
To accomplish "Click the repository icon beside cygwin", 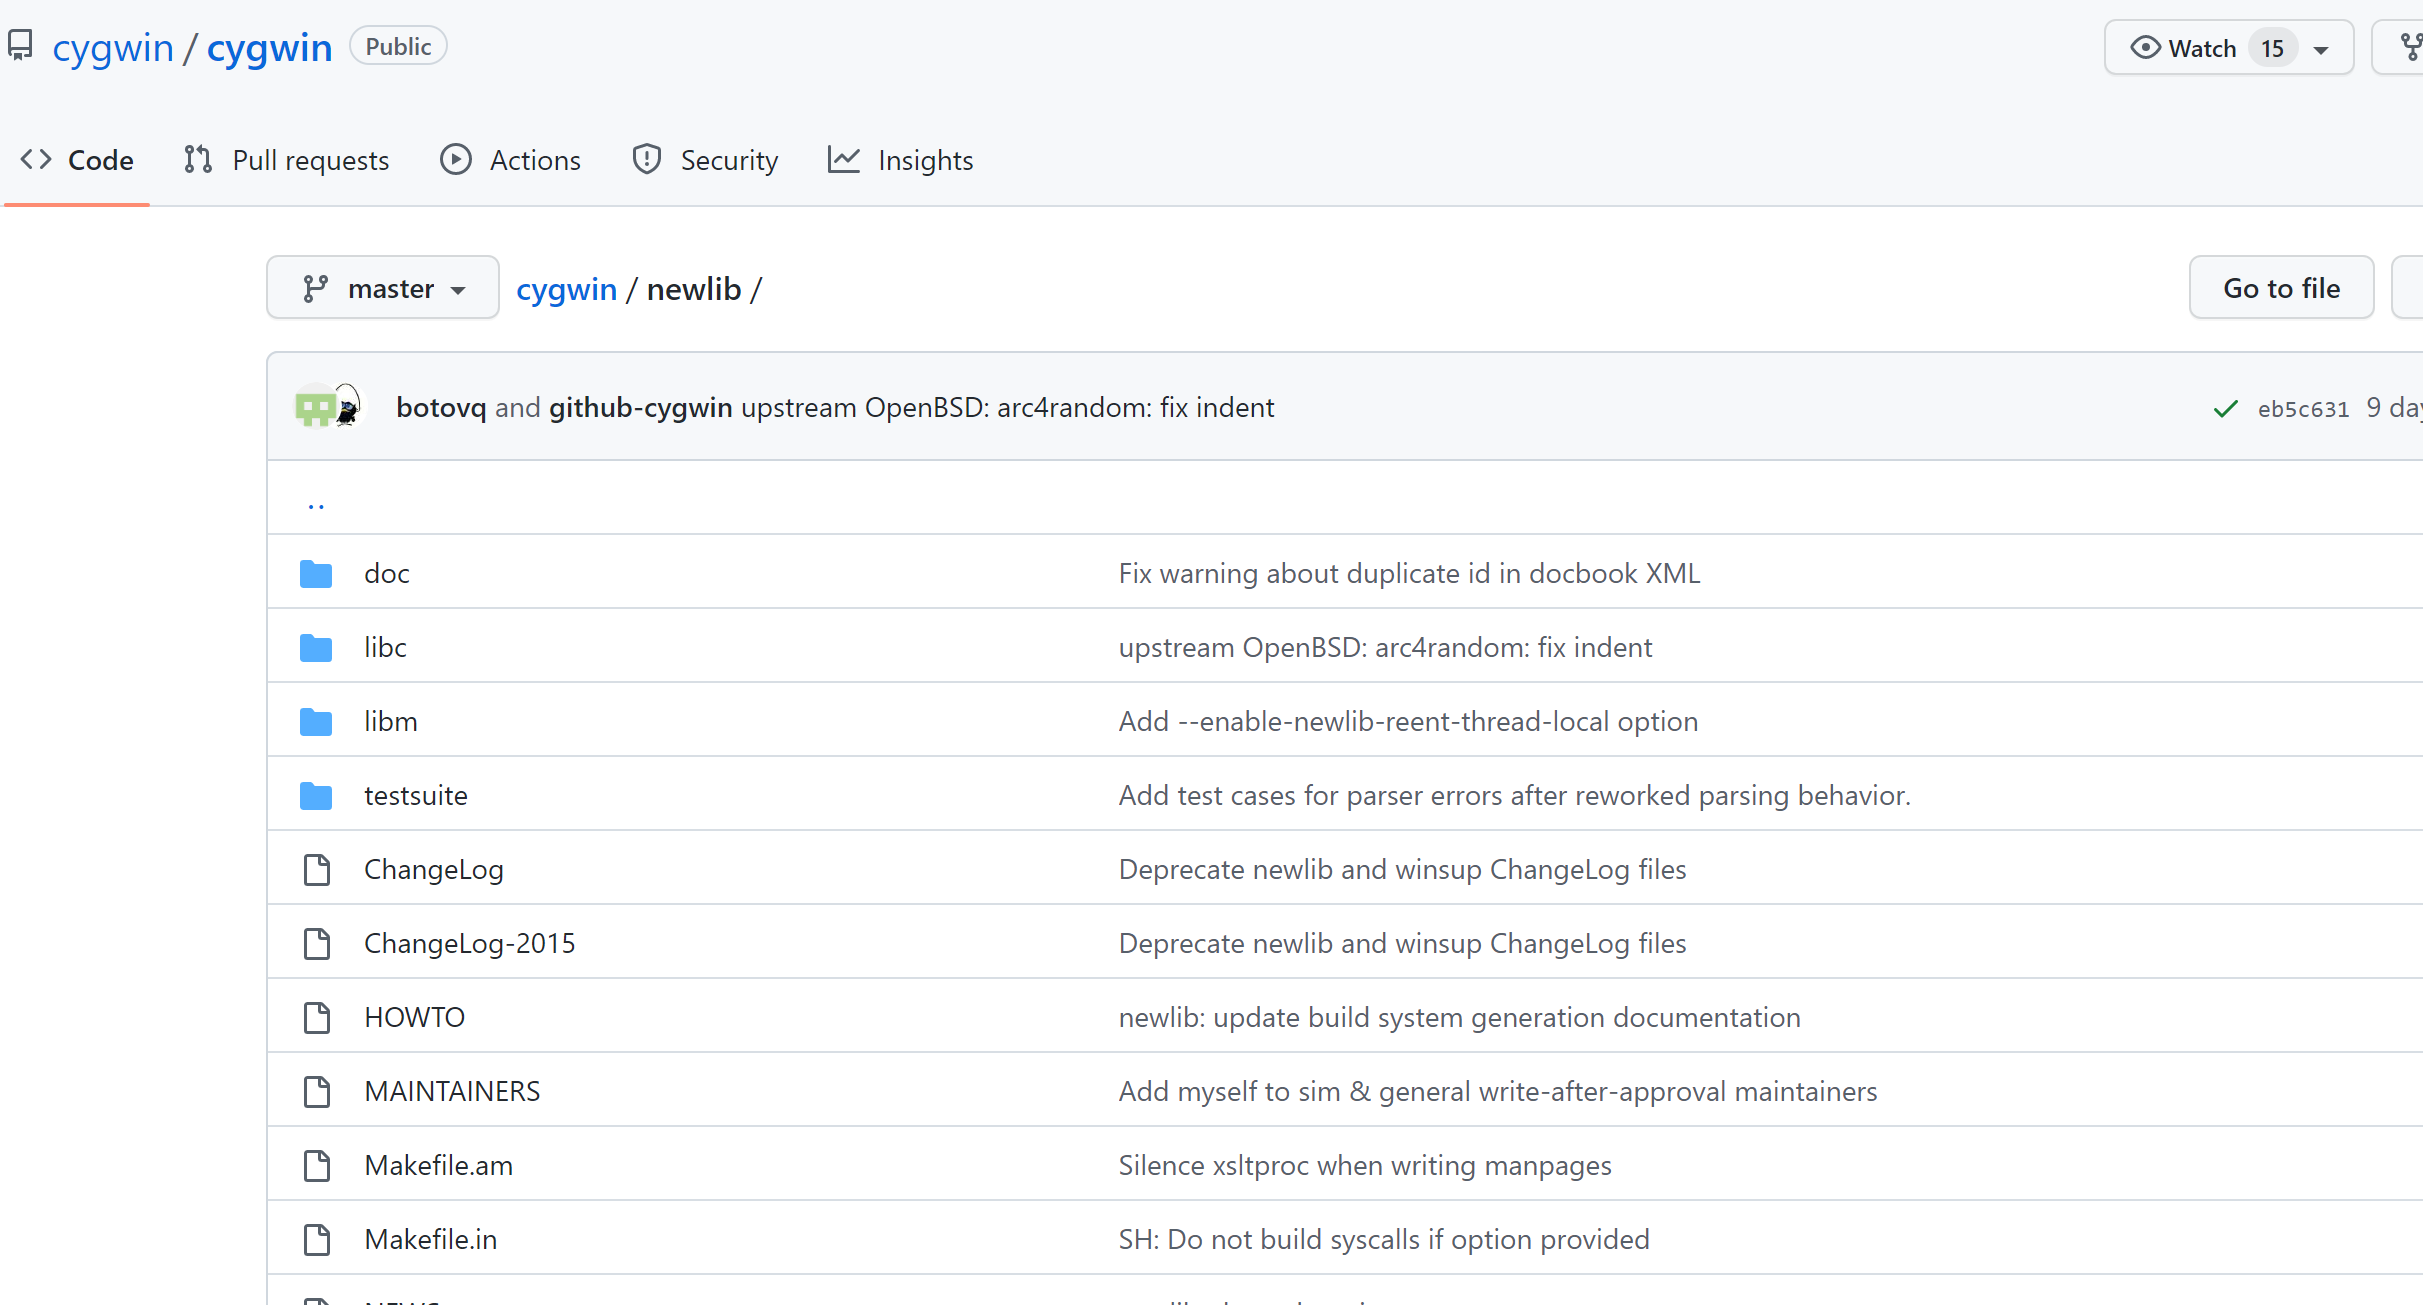I will (20, 46).
